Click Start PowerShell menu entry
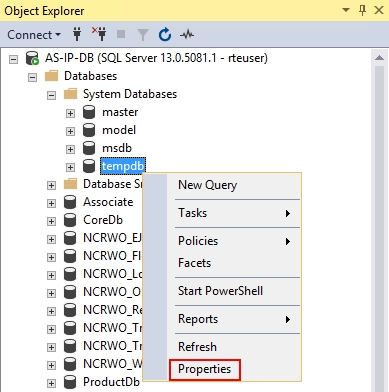Viewport: 389px width, 392px height. coord(221,291)
